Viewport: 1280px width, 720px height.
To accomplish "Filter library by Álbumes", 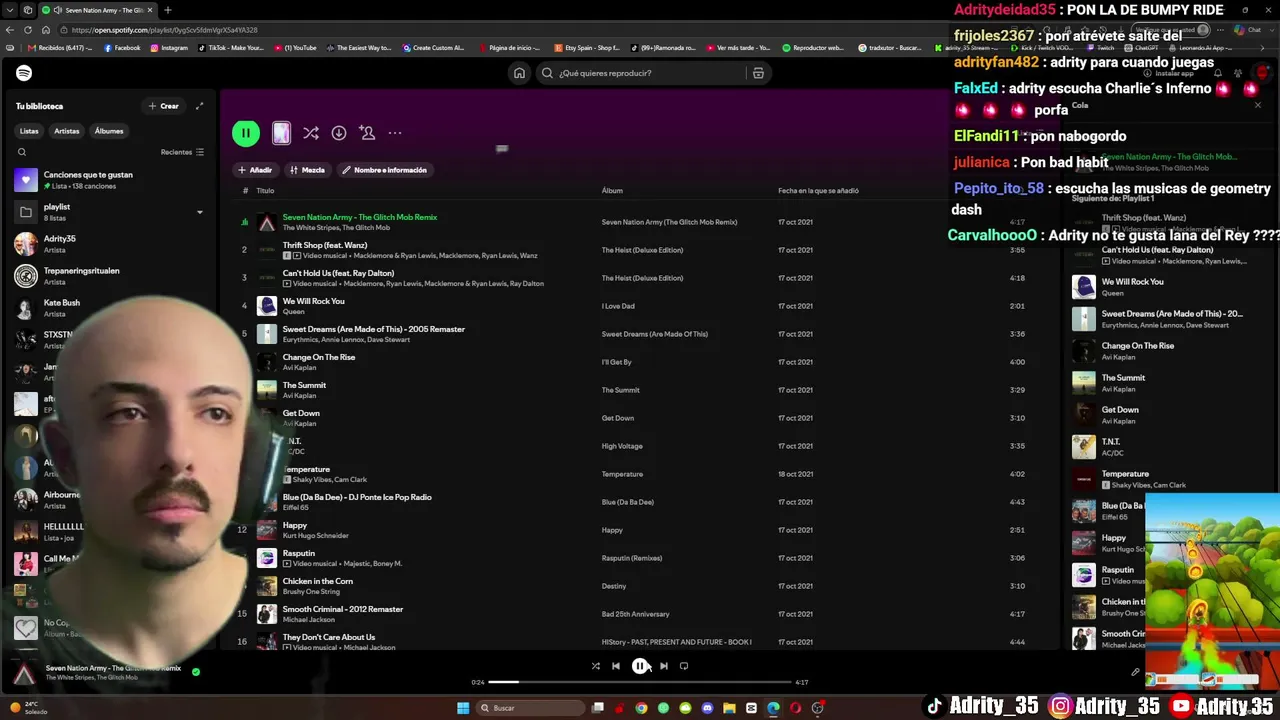I will point(109,131).
